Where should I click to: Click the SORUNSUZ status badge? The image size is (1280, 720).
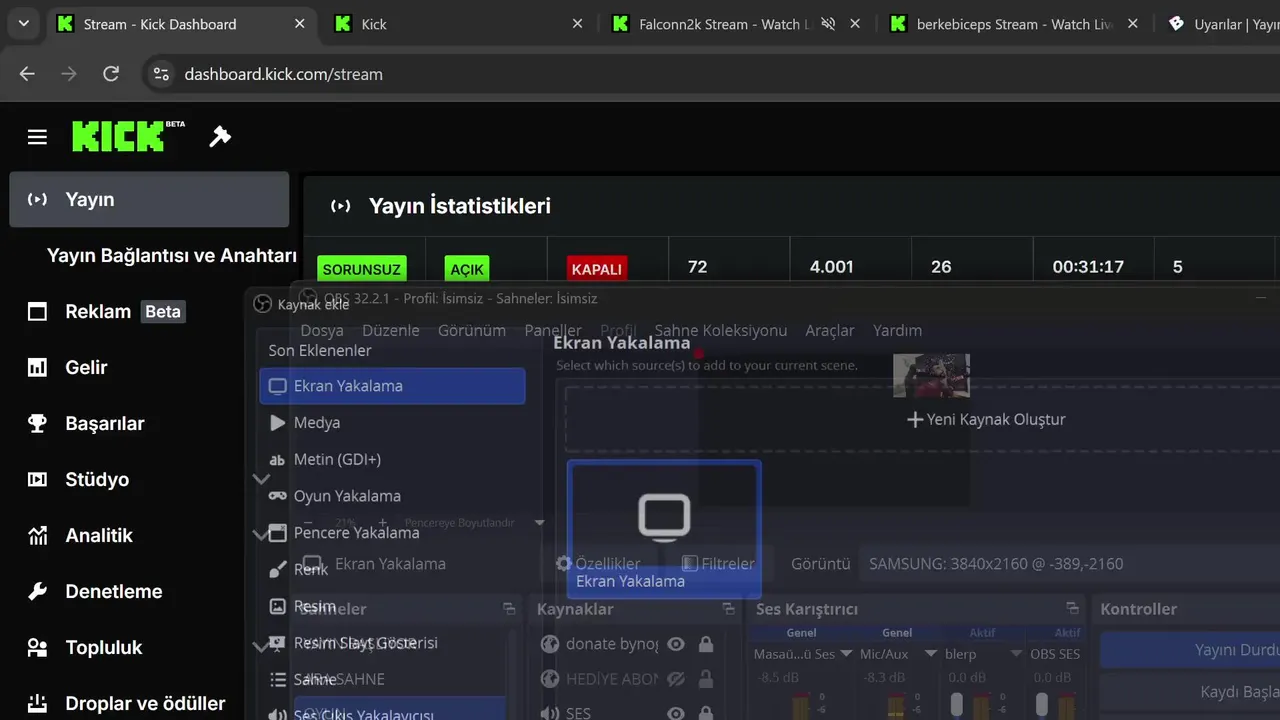pyautogui.click(x=362, y=269)
